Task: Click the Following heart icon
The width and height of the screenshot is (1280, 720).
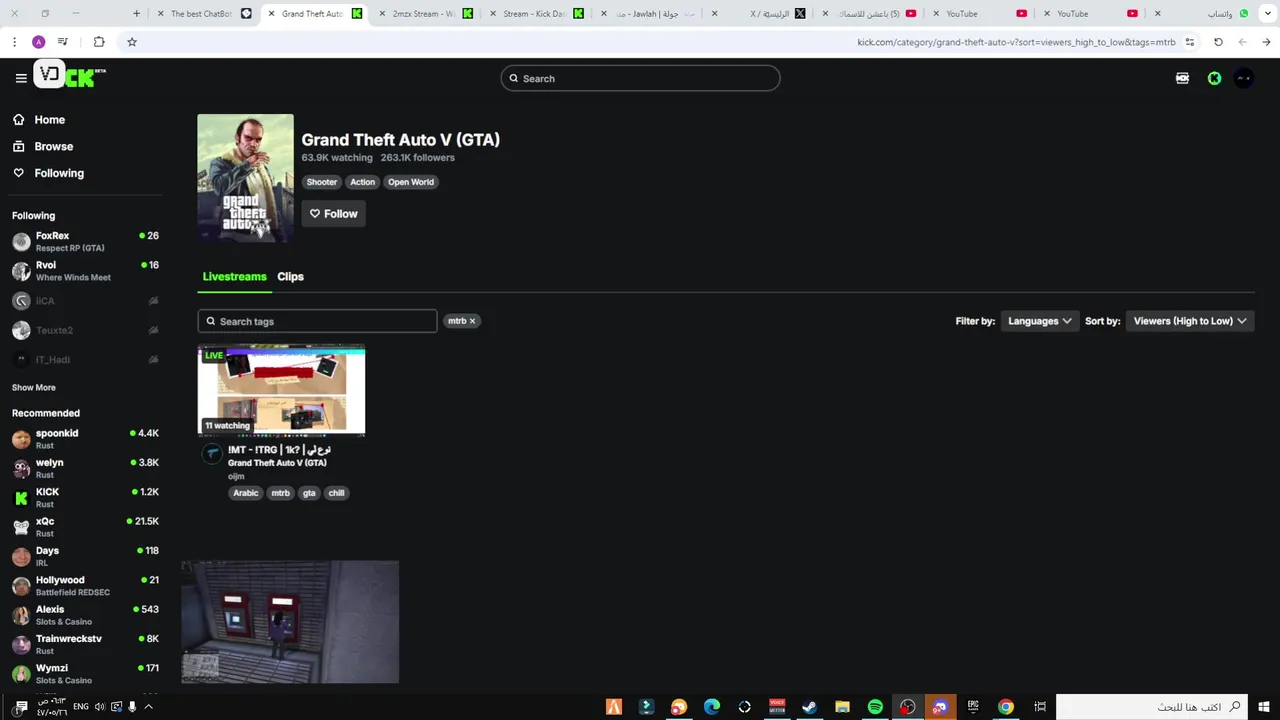Action: (x=19, y=173)
